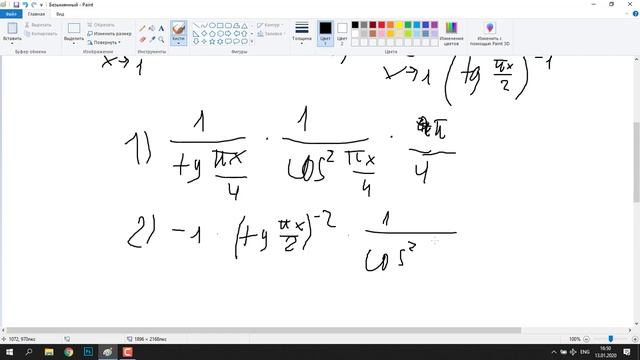Select the Color picker eyedropper tool
Screen dimensions: 640x360
152,40
